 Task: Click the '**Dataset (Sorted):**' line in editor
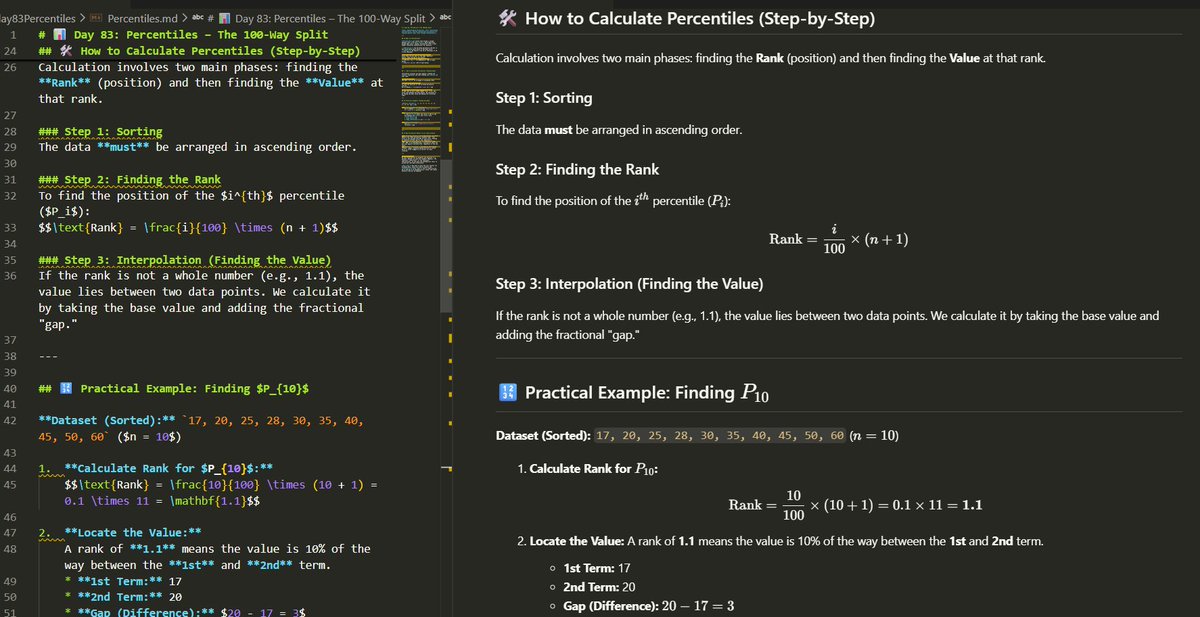(200, 428)
